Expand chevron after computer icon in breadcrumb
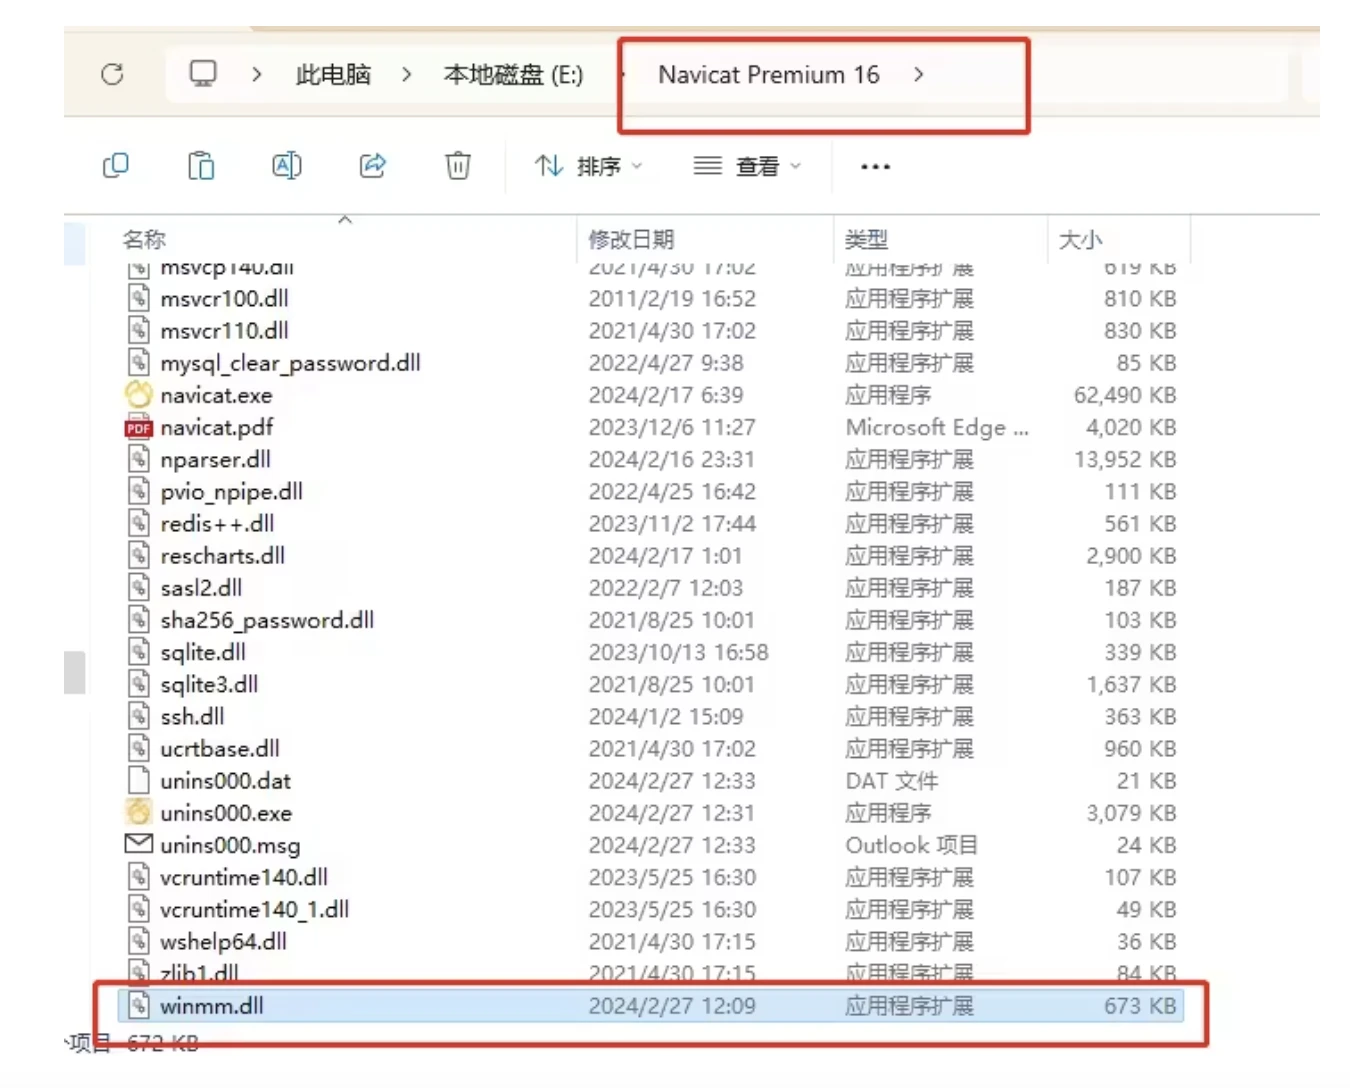This screenshot has width=1350, height=1088. [x=257, y=74]
